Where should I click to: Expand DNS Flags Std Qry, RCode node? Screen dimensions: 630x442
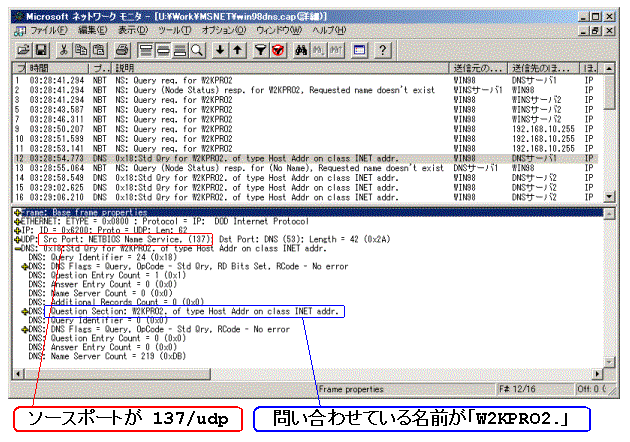pos(25,329)
